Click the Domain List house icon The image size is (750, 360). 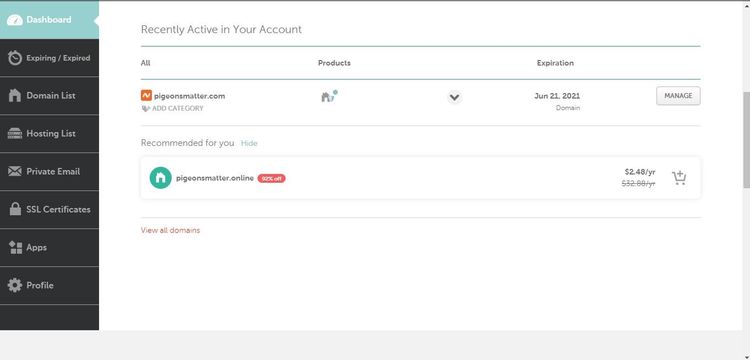[x=15, y=96]
